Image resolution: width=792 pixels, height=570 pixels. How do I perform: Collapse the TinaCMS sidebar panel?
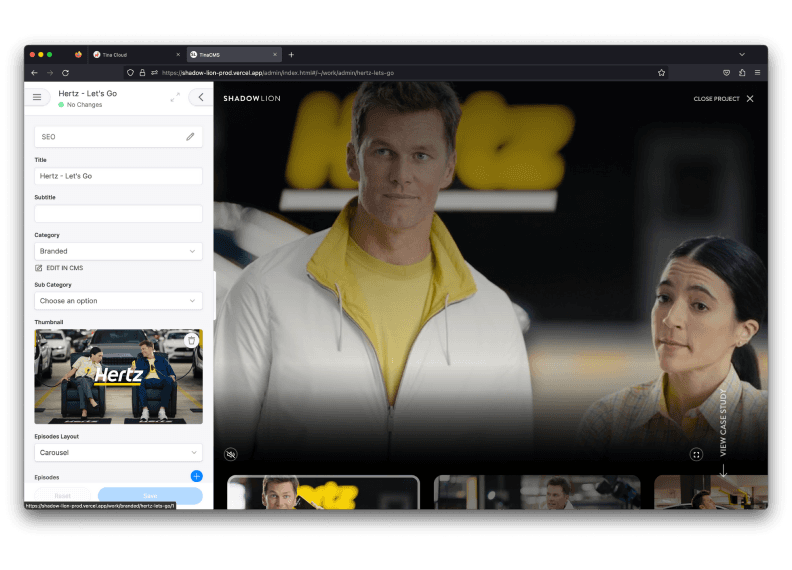[x=201, y=97]
